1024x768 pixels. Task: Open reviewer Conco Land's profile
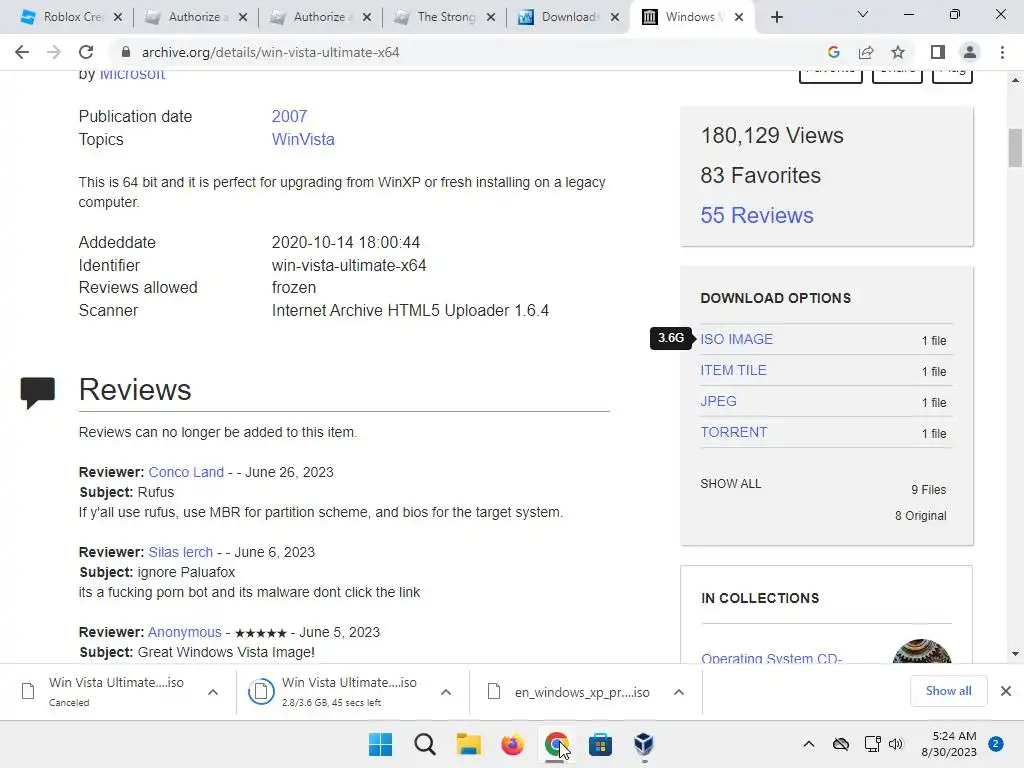click(x=186, y=472)
